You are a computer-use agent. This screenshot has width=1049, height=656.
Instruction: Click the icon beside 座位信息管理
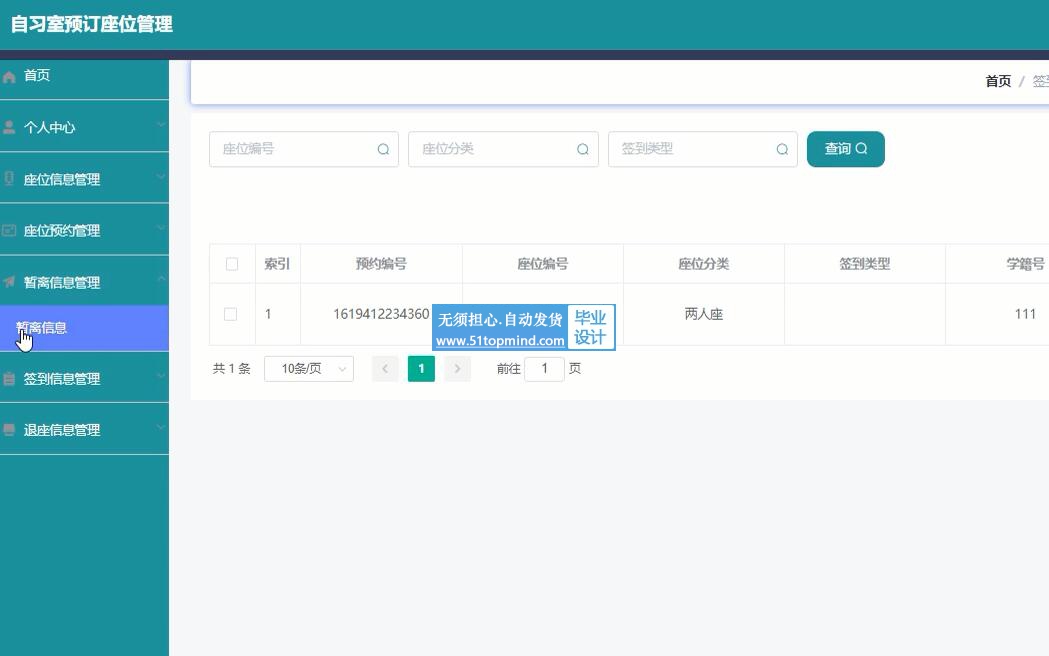9,179
